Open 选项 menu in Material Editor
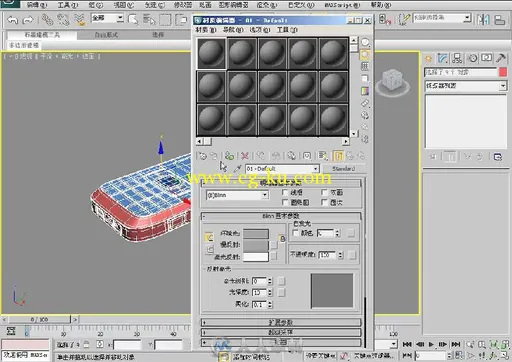 click(260, 30)
